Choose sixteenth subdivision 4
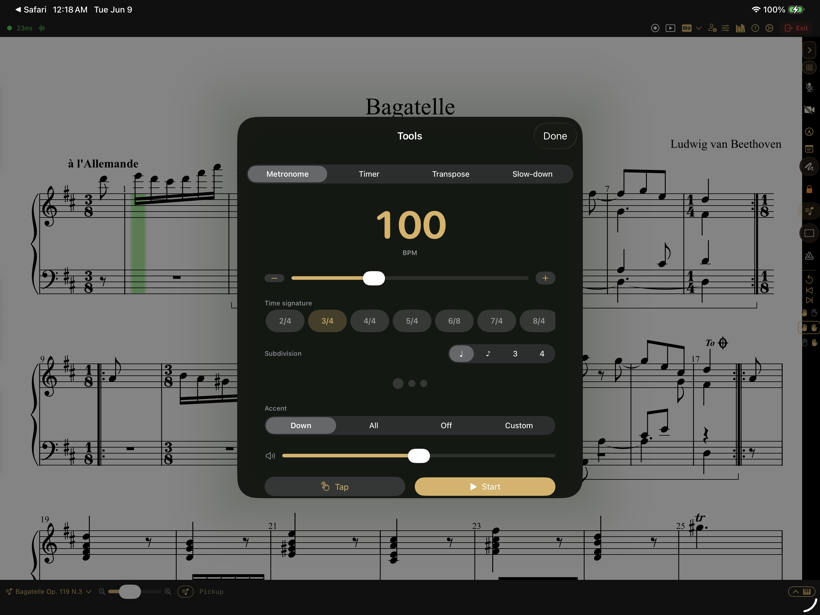 click(x=542, y=354)
